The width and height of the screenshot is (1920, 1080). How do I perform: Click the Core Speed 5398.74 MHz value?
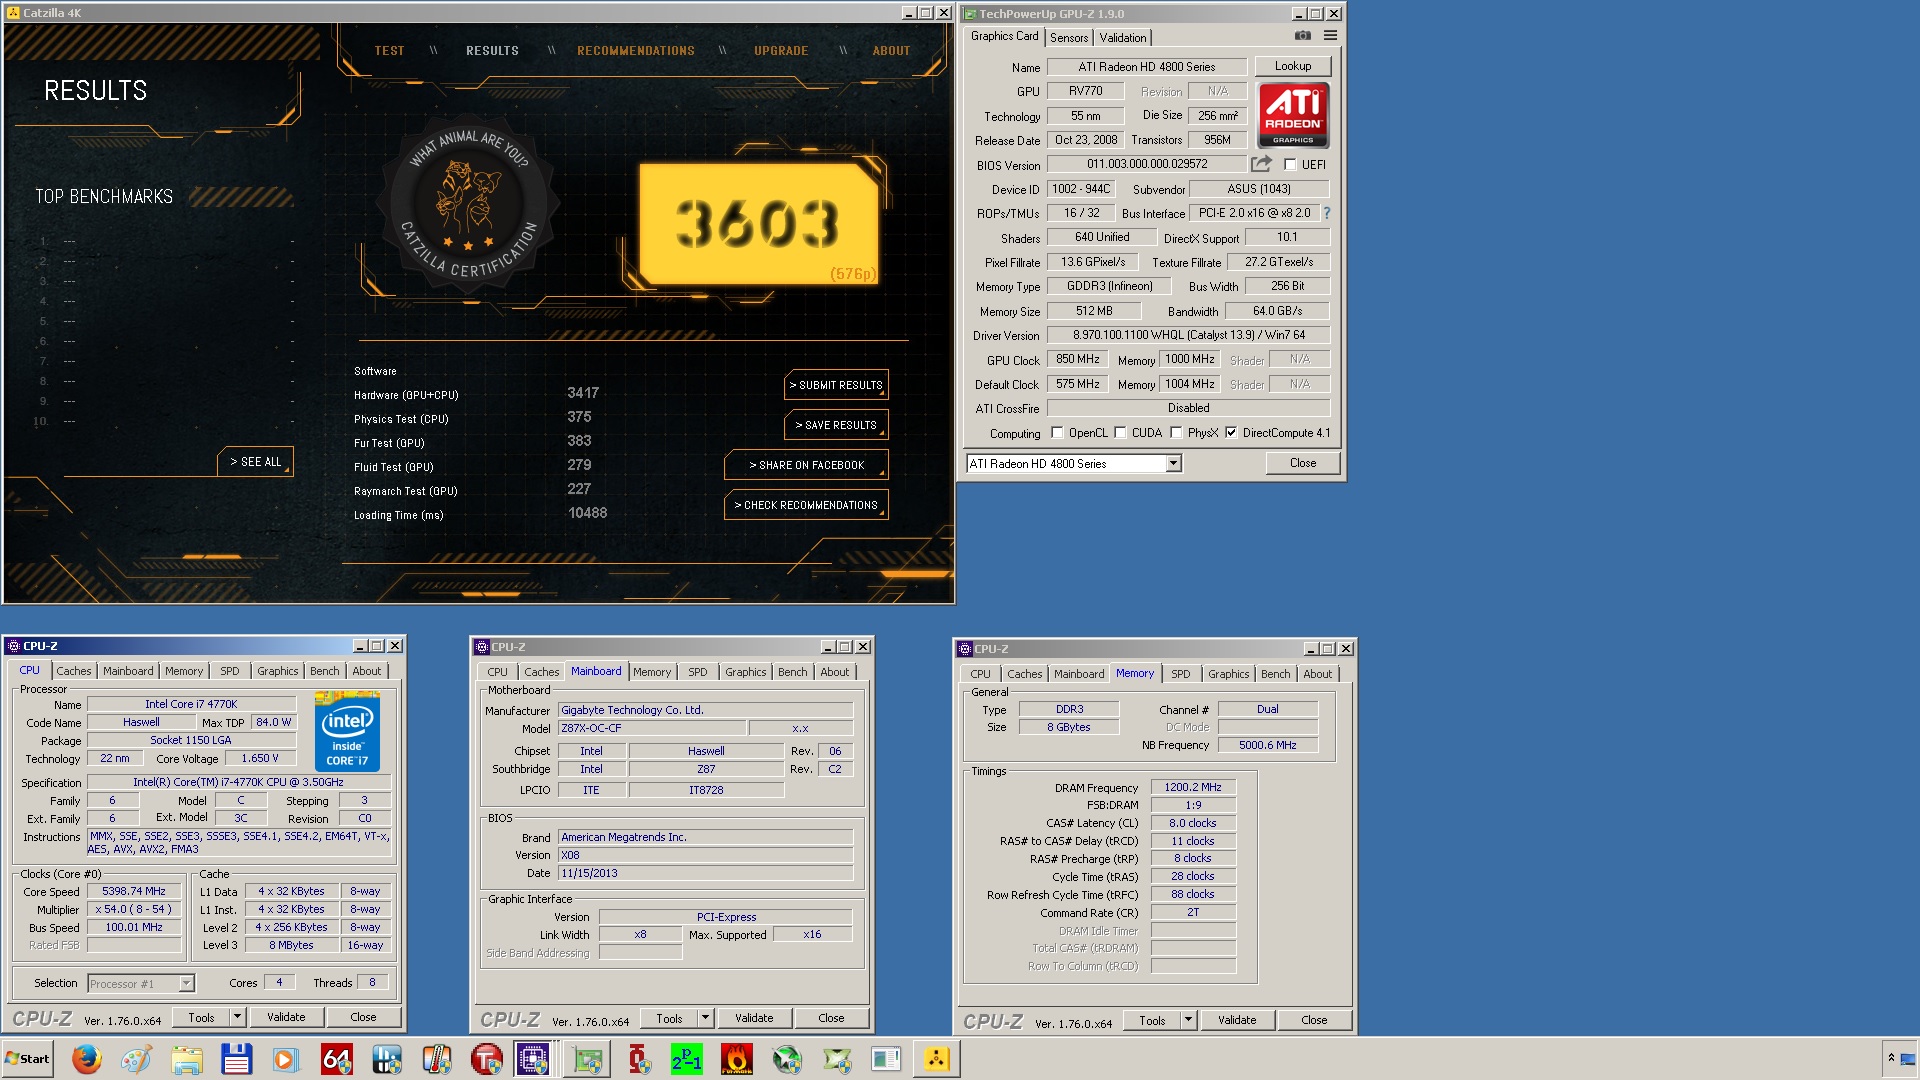[134, 891]
